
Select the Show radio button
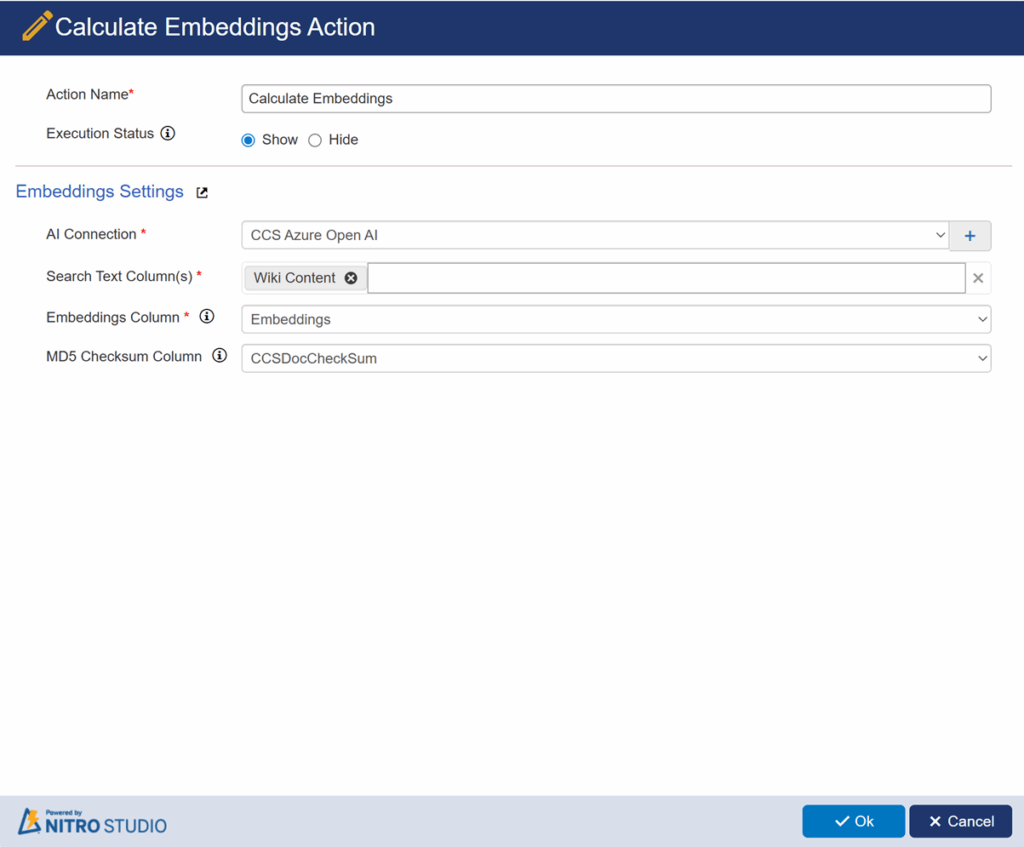point(248,140)
